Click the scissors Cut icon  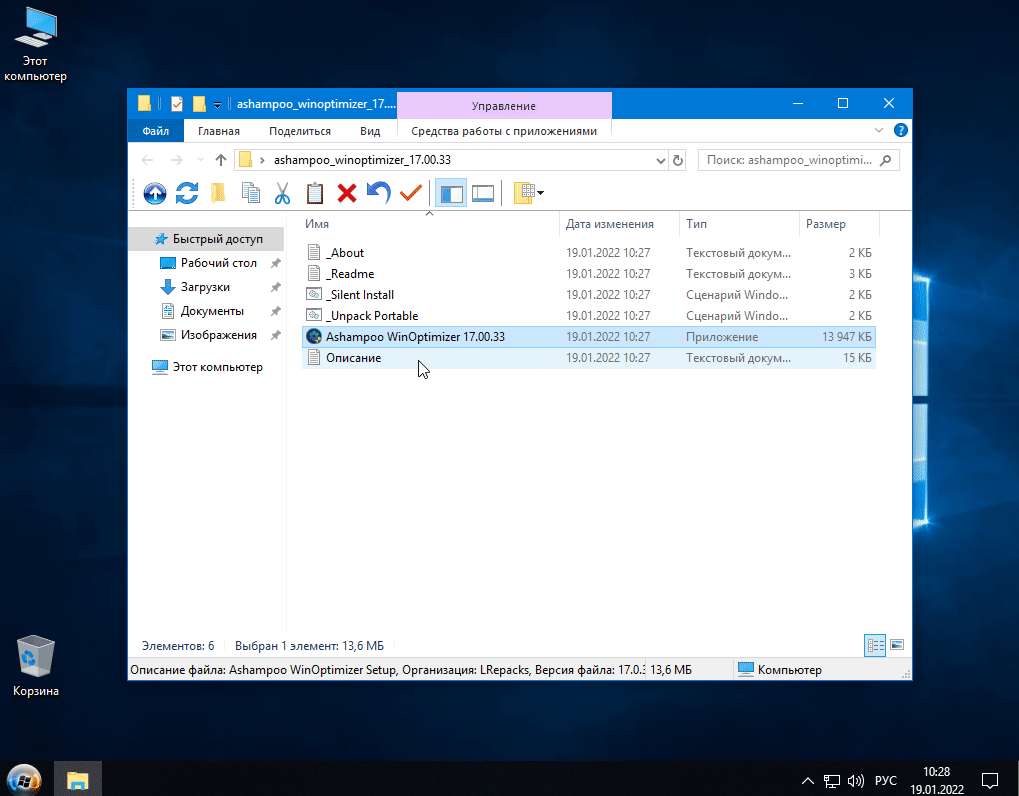pos(283,193)
